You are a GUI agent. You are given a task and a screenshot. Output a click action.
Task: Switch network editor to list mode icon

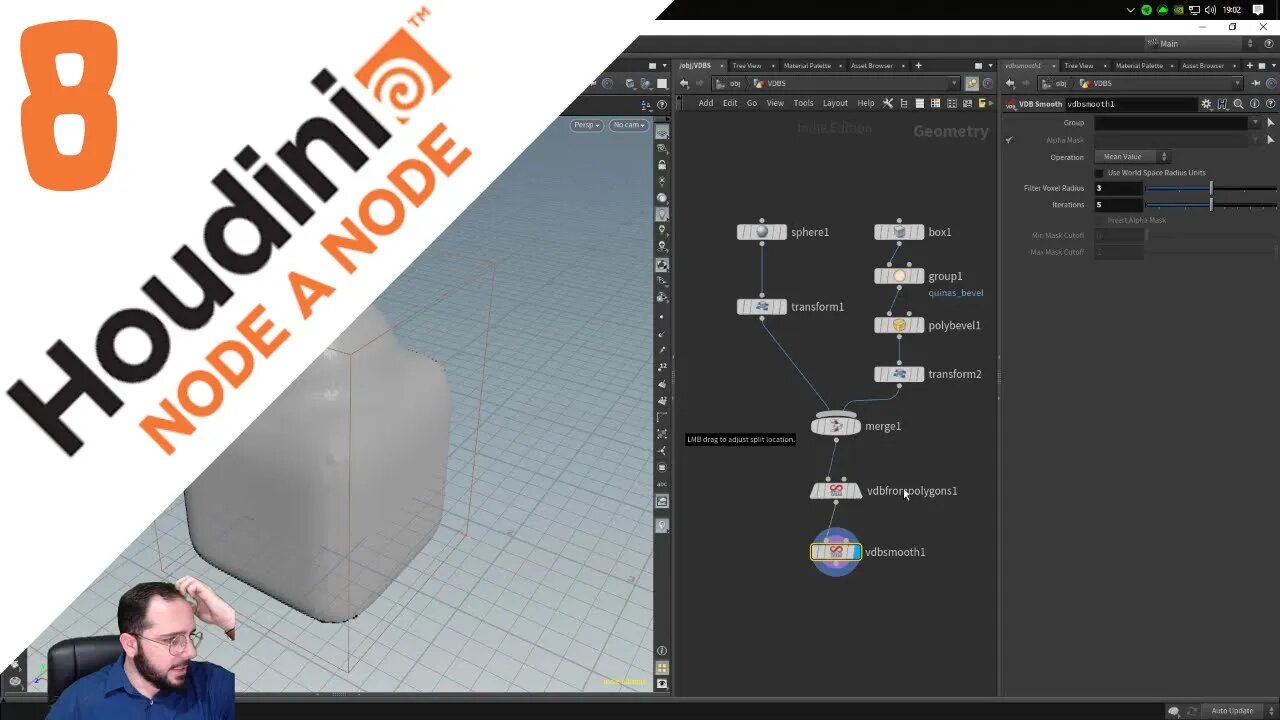coord(920,103)
